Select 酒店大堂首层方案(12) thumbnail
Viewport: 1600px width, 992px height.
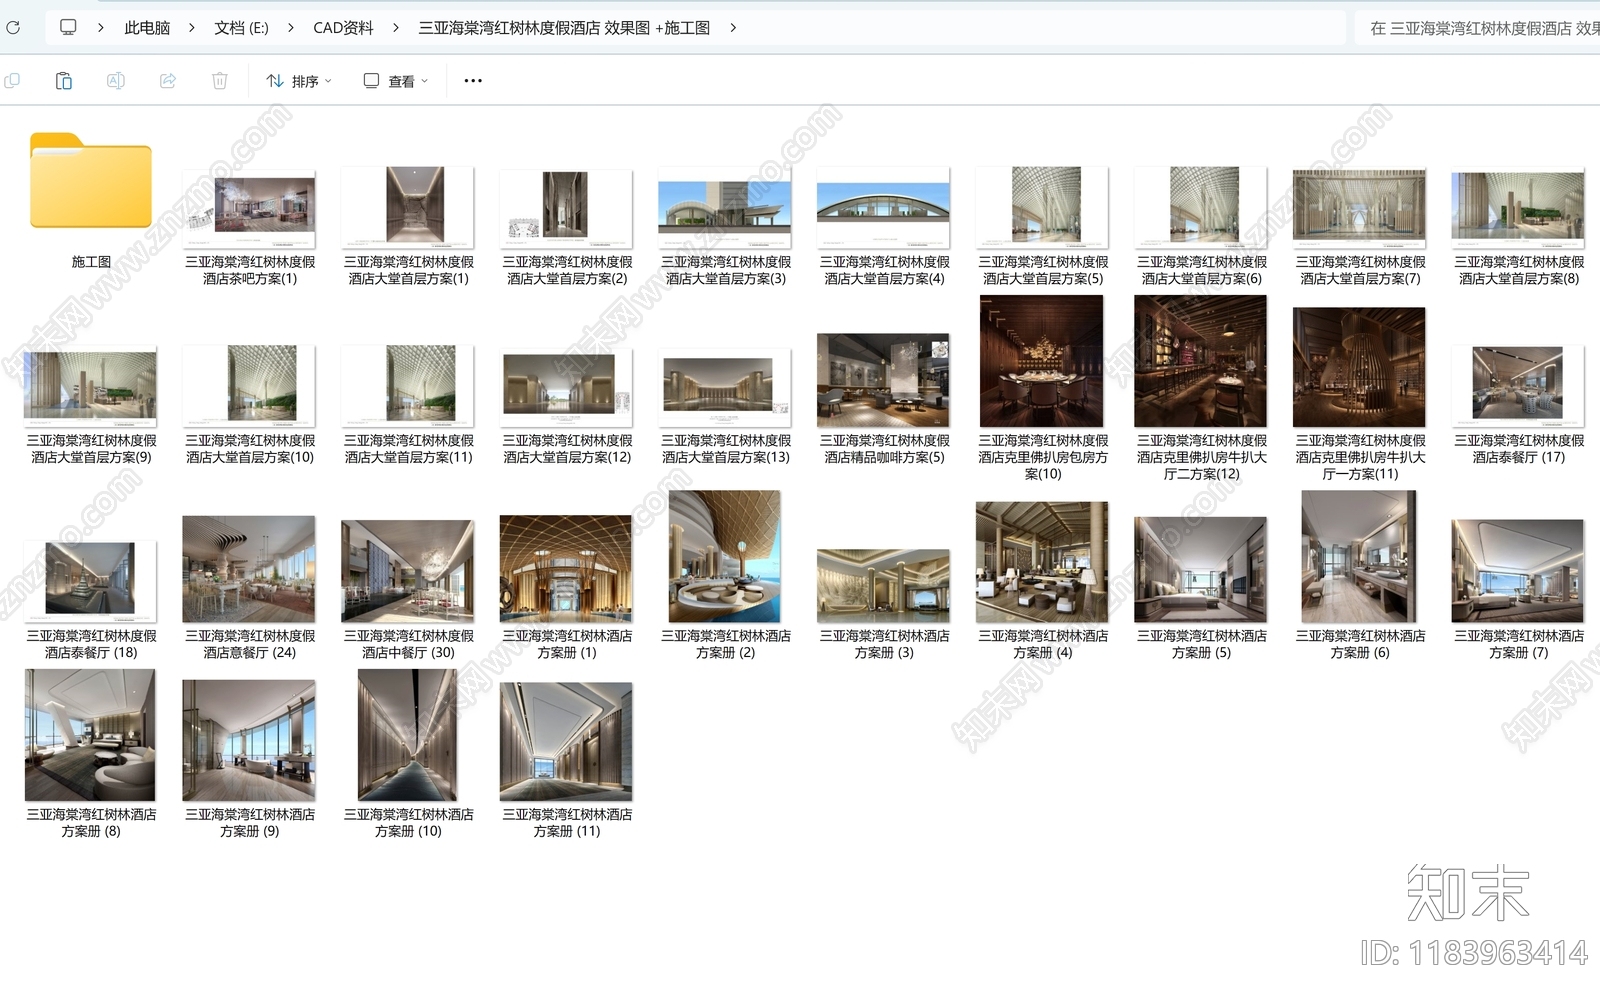[x=567, y=388]
